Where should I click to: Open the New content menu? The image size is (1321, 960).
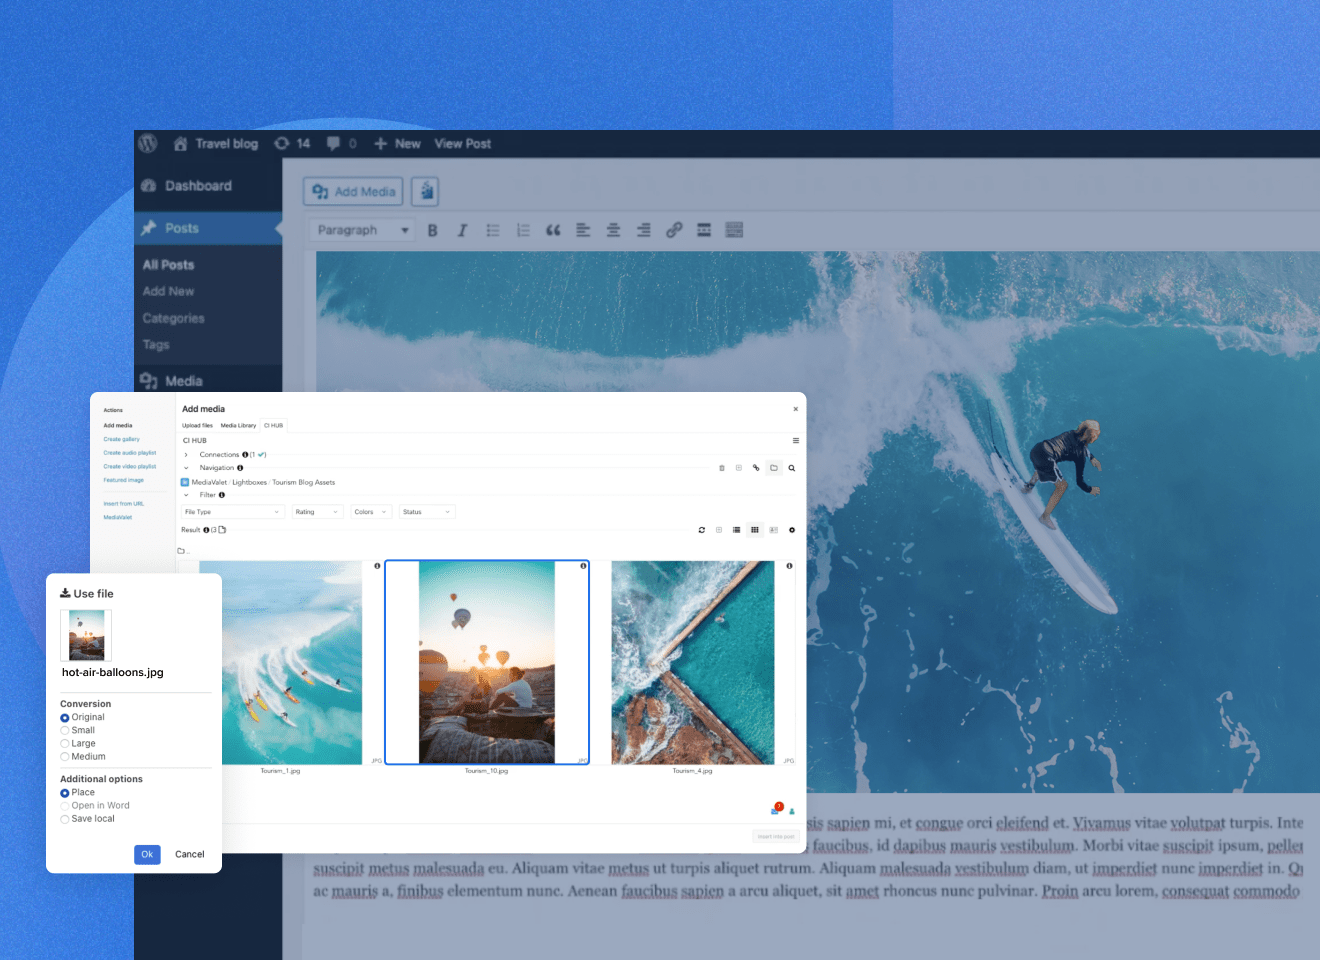pyautogui.click(x=397, y=144)
